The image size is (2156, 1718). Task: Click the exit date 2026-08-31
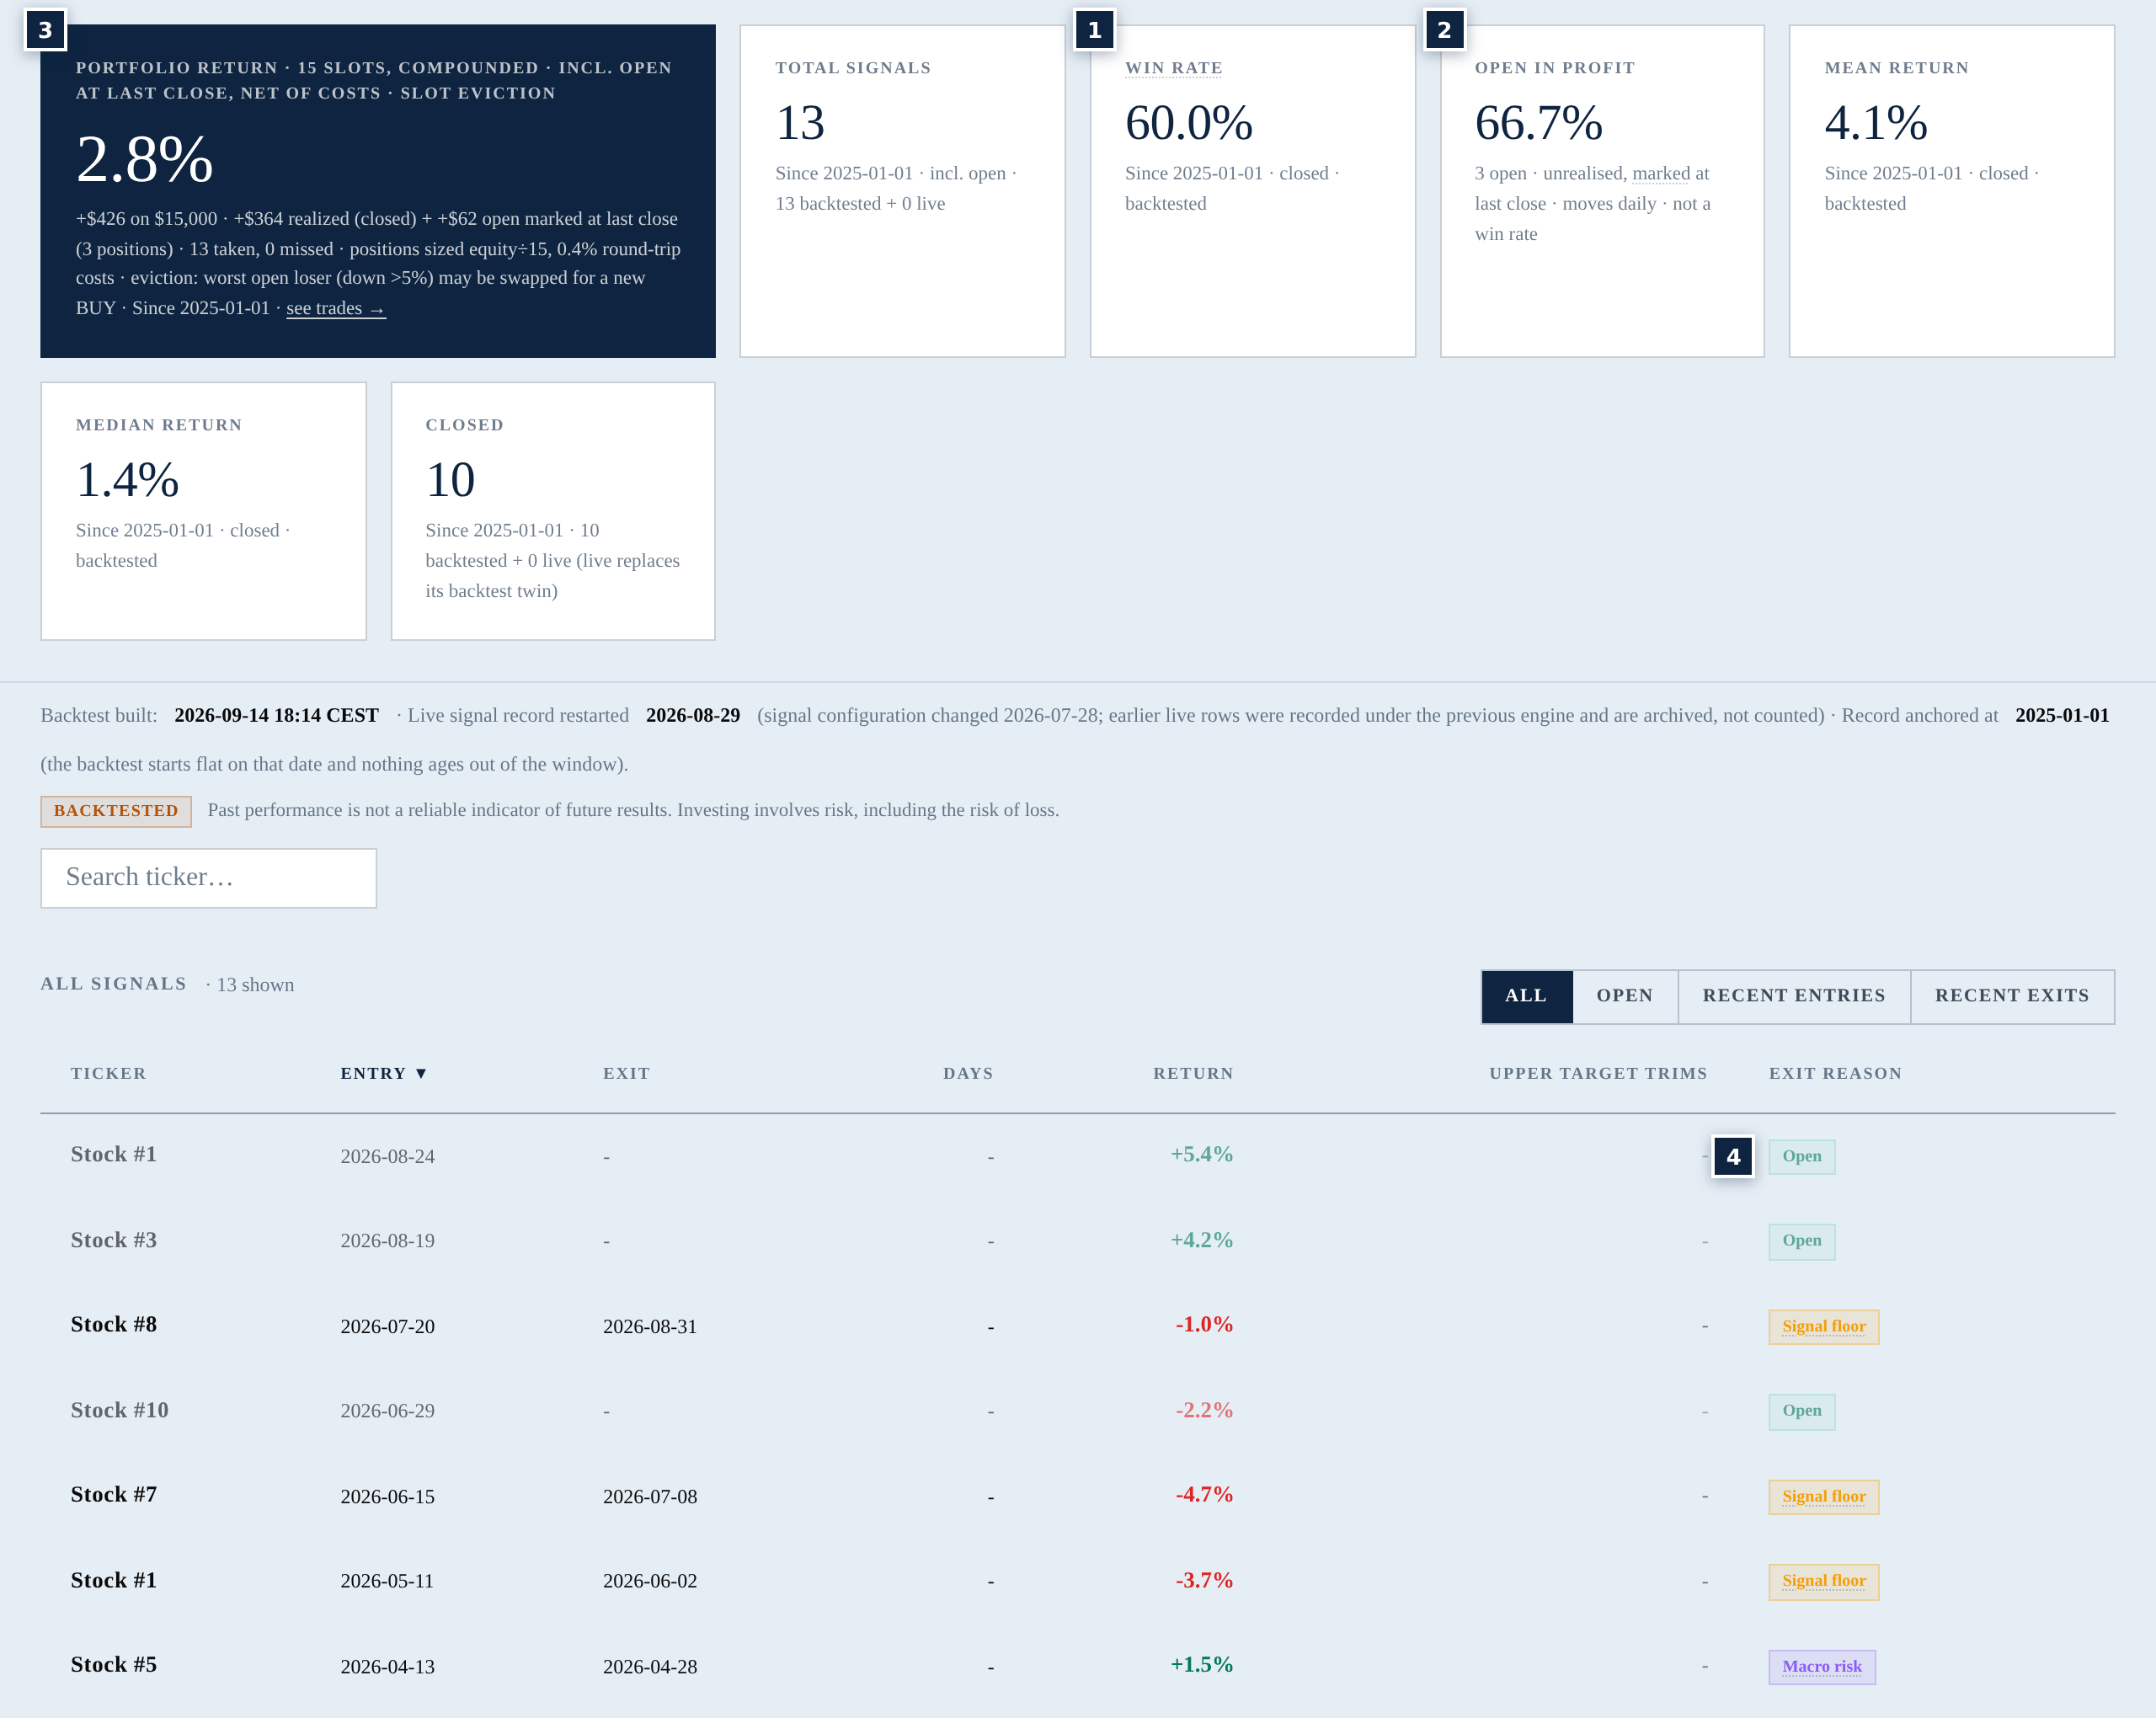(649, 1326)
